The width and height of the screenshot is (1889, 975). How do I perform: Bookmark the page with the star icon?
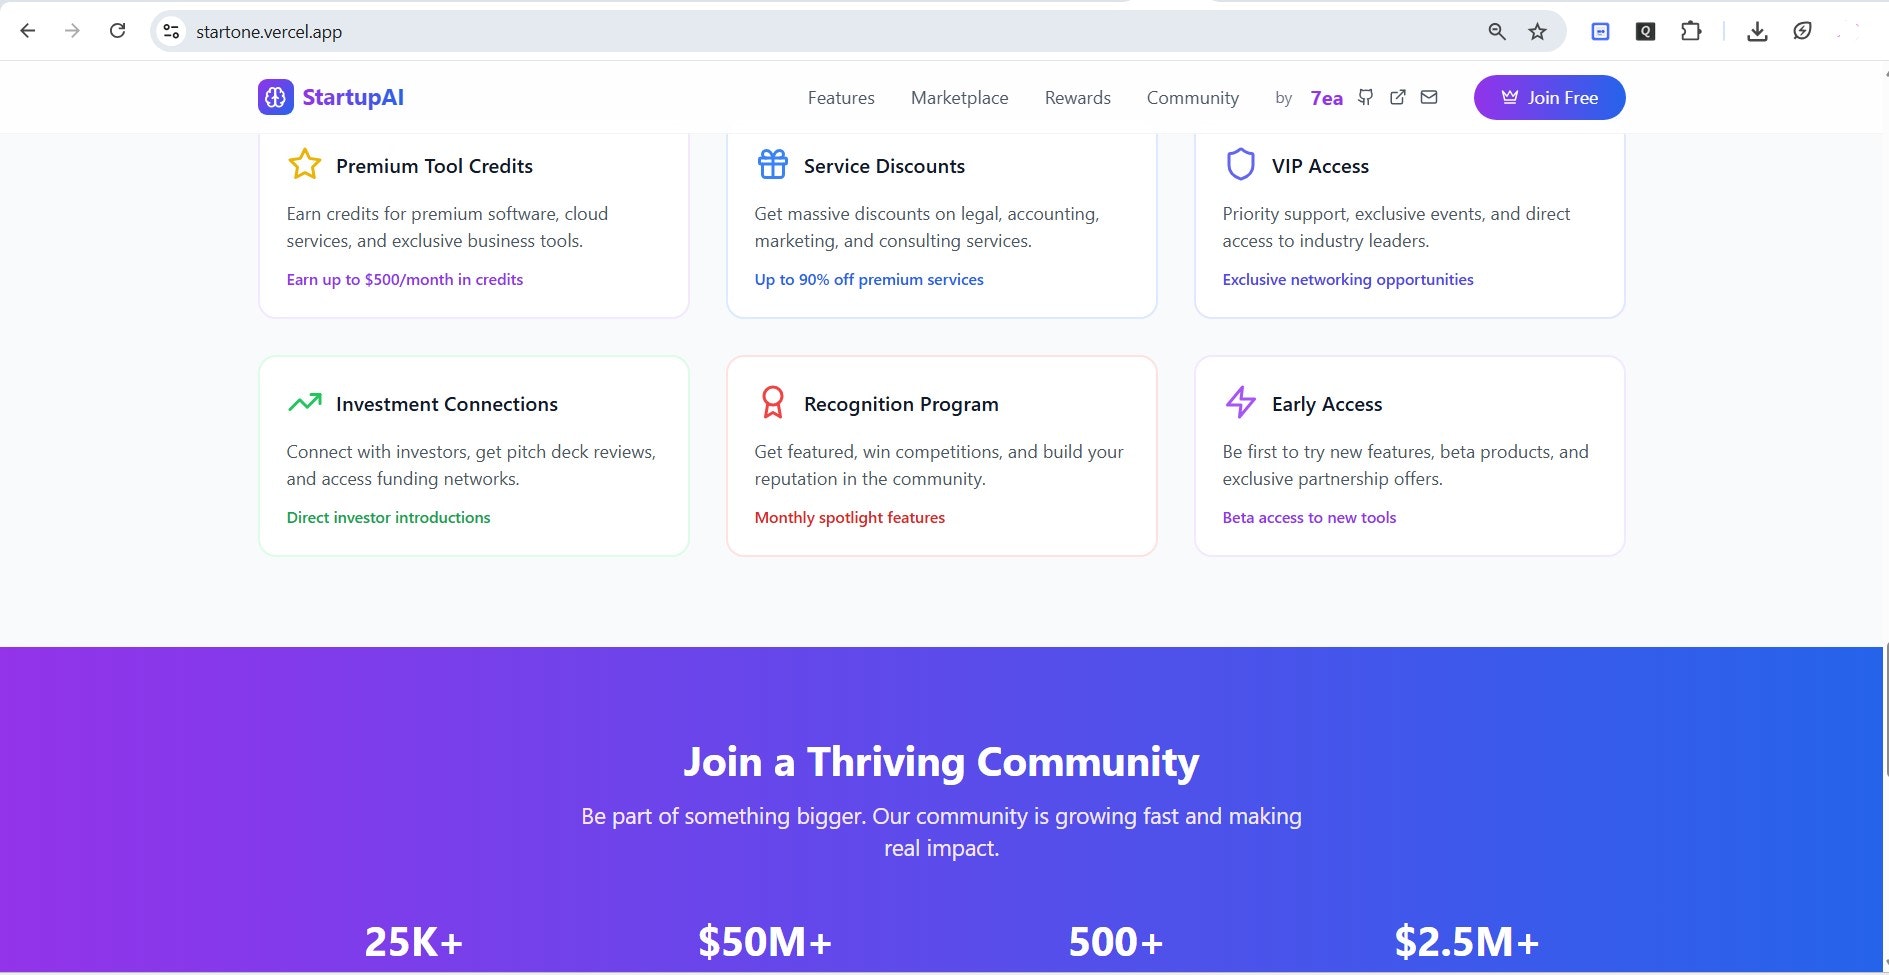[1537, 31]
